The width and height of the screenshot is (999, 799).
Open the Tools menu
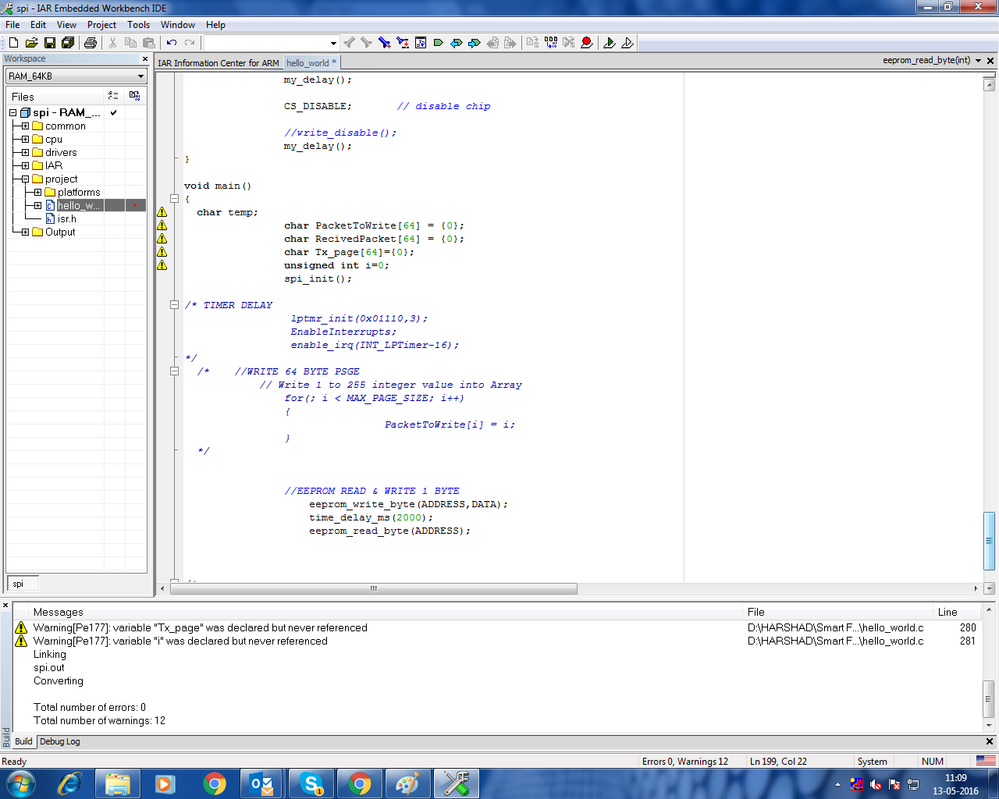click(x=138, y=25)
